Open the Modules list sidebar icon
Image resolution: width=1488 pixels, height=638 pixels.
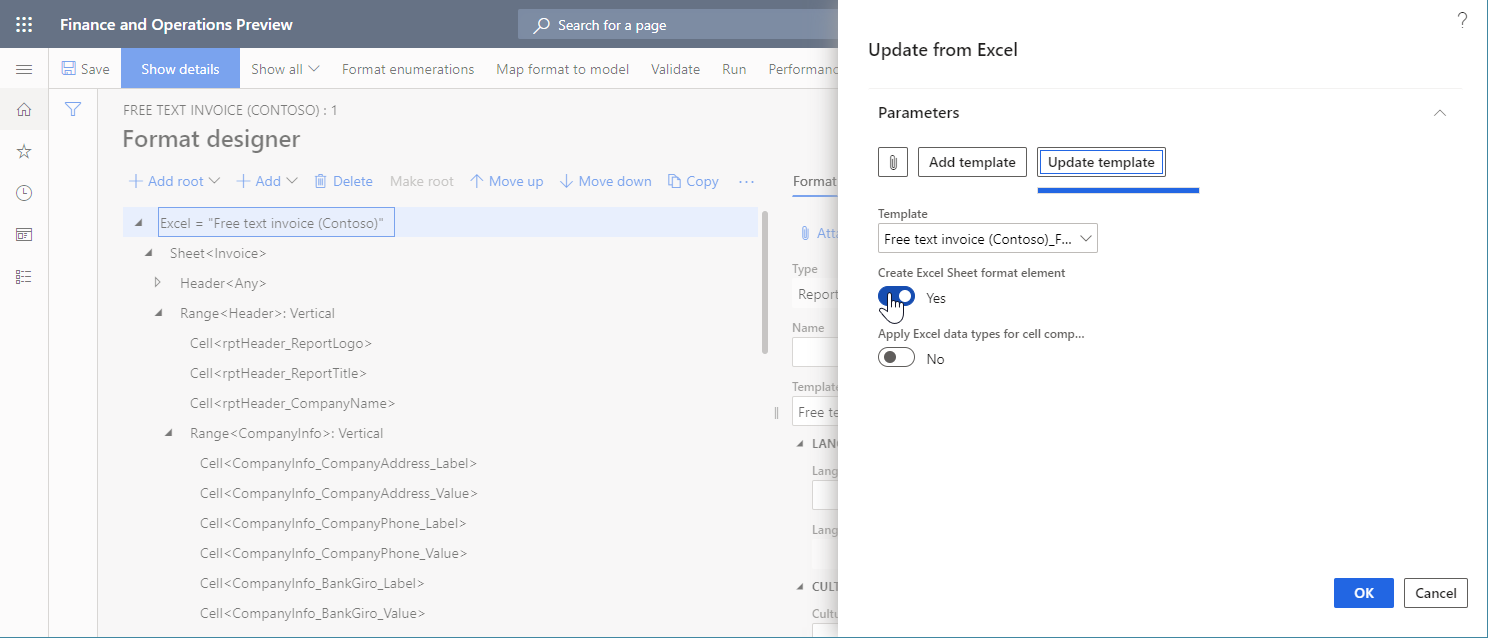coord(24,276)
